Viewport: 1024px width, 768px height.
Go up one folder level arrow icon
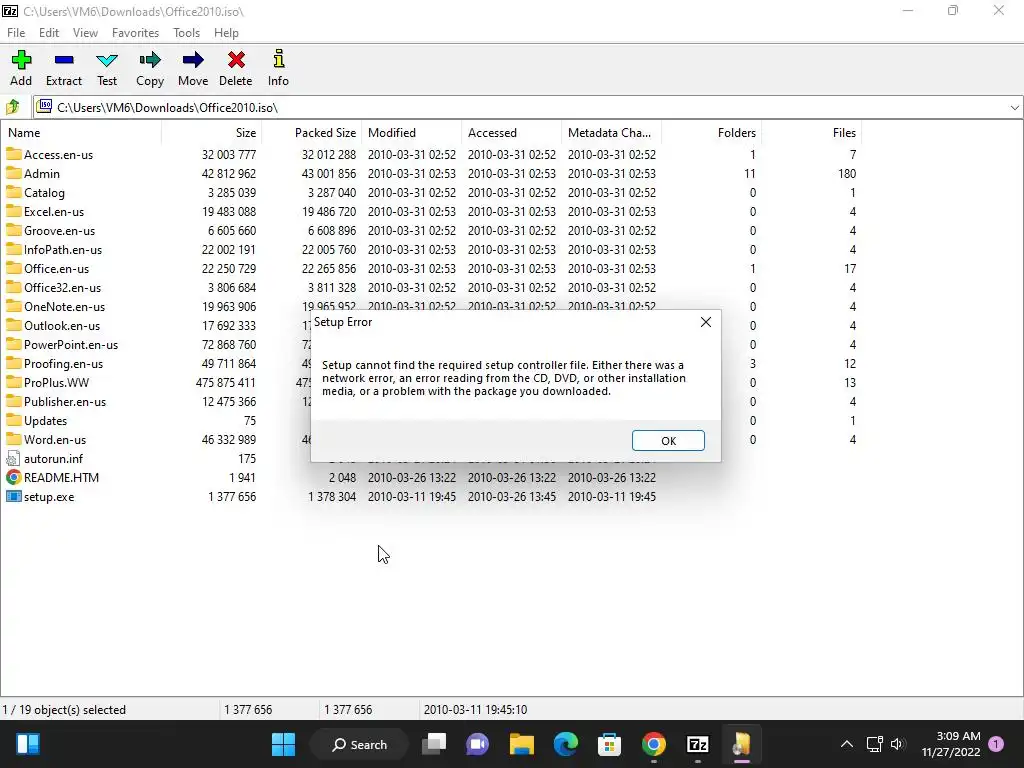point(12,107)
